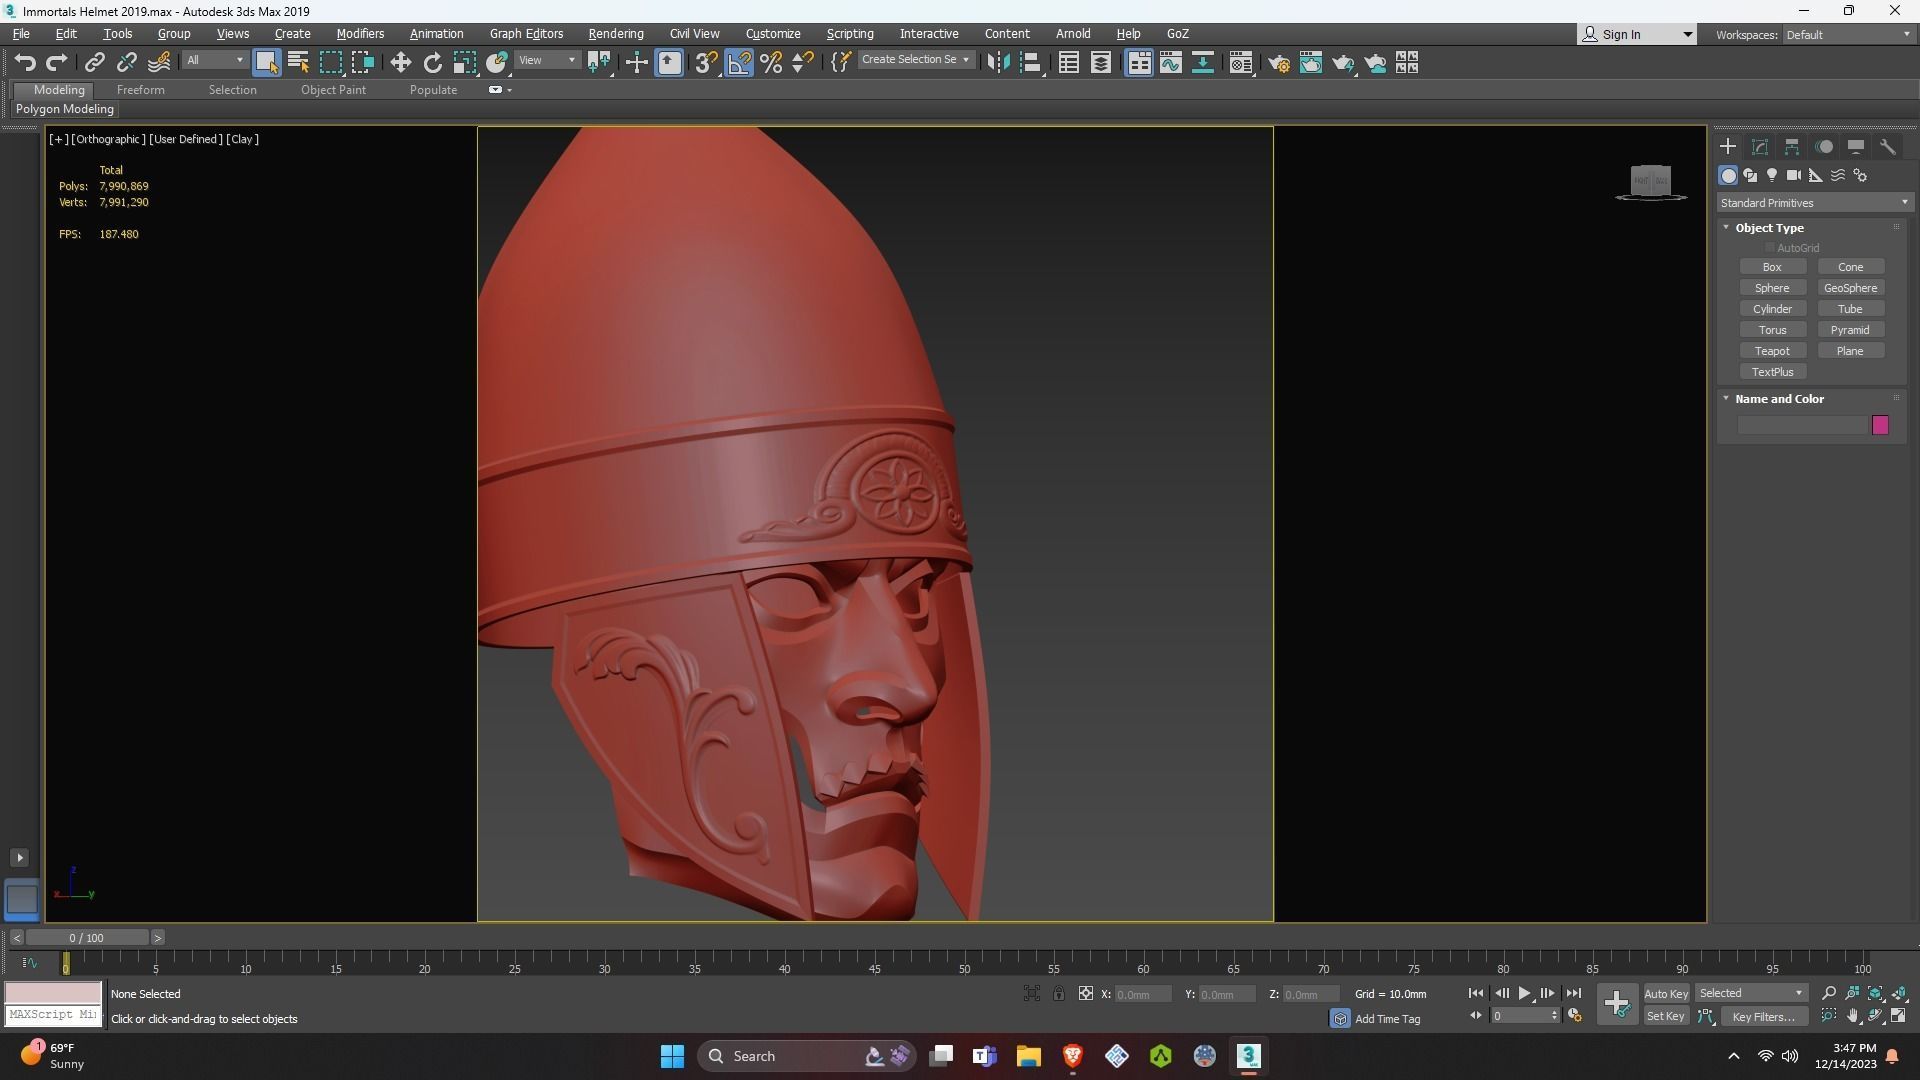Open the Curve Editor icon
The width and height of the screenshot is (1920, 1080).
coord(1170,63)
